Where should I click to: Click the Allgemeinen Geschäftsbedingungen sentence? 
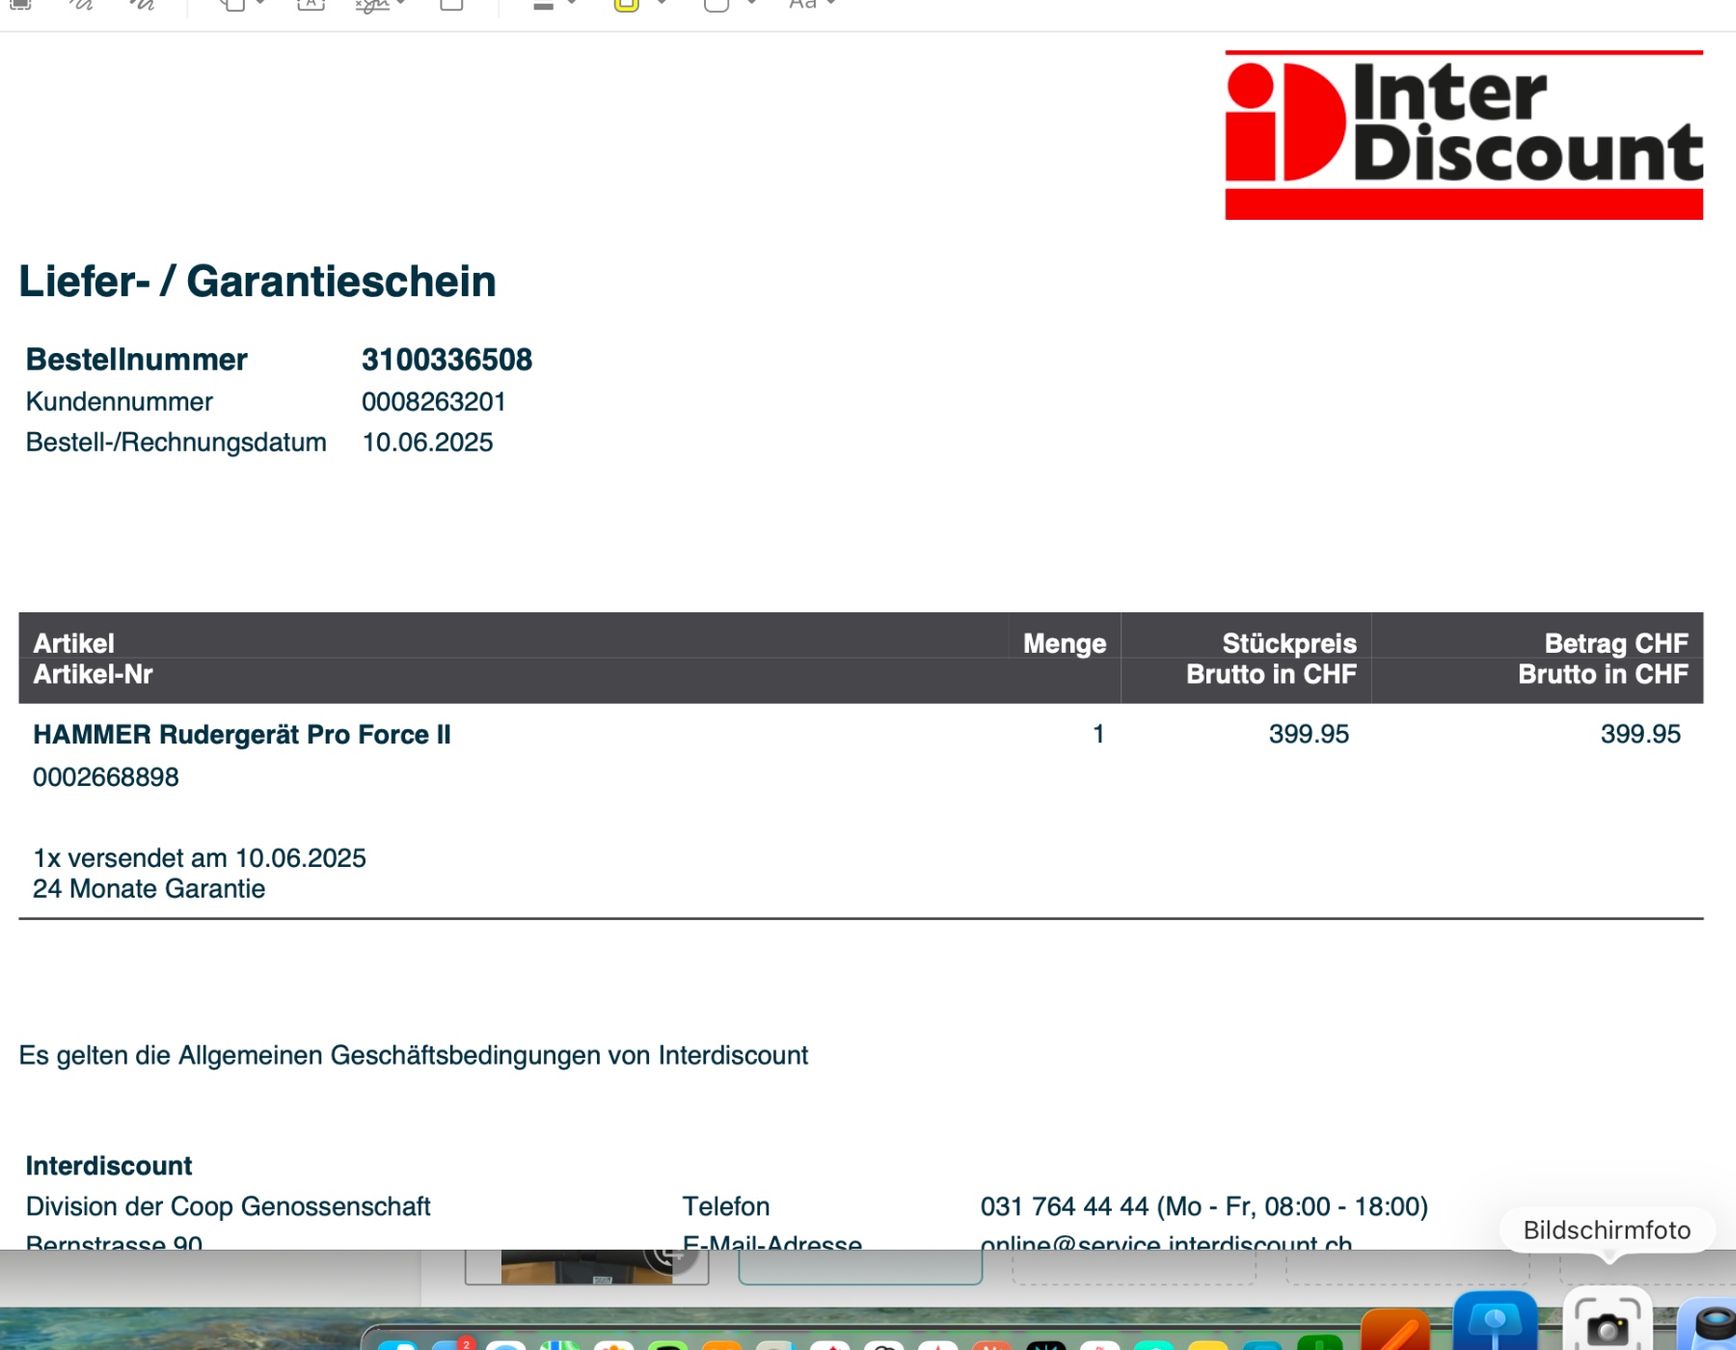(x=413, y=1055)
